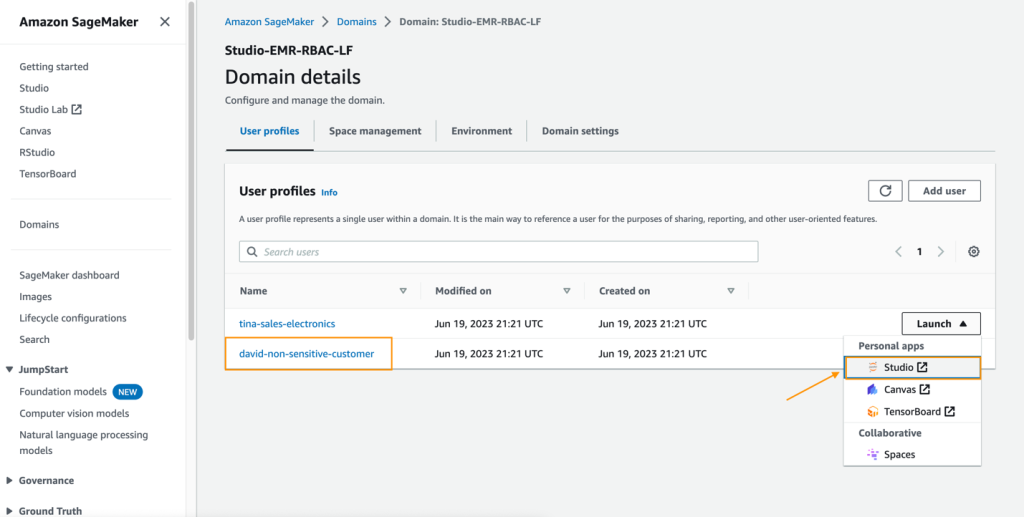Open RStudio in the sidebar
The width and height of the screenshot is (1024, 517).
37,153
